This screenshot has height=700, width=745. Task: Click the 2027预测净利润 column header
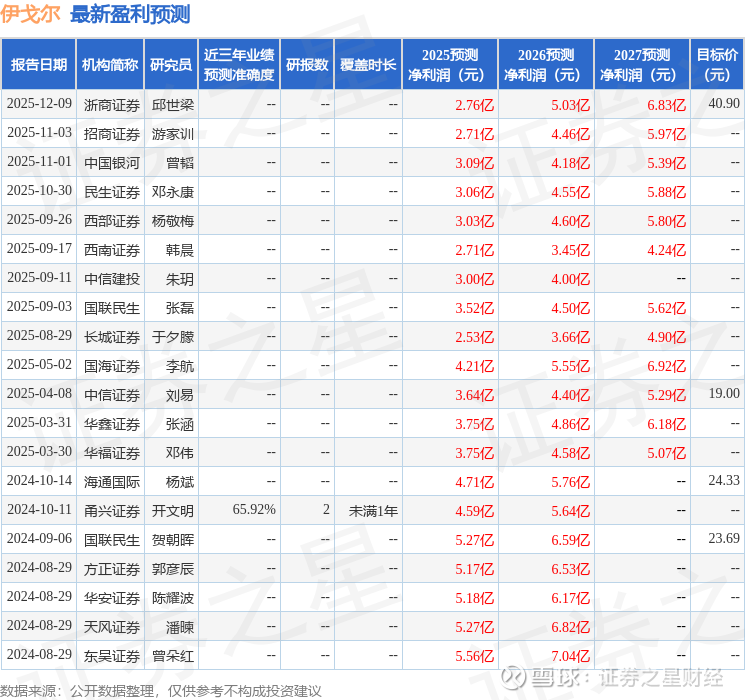[642, 65]
